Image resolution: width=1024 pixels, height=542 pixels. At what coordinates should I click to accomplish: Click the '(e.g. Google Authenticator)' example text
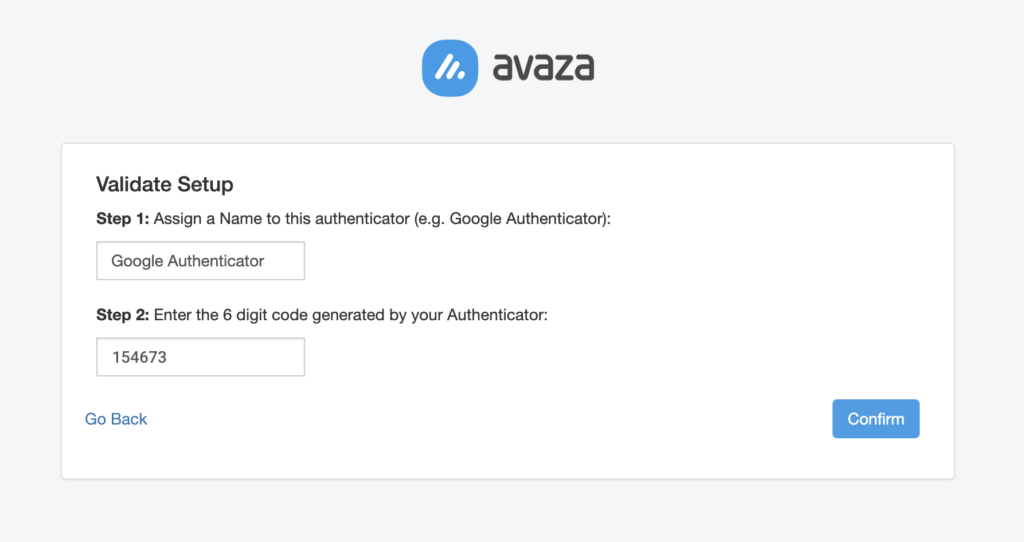pos(510,219)
